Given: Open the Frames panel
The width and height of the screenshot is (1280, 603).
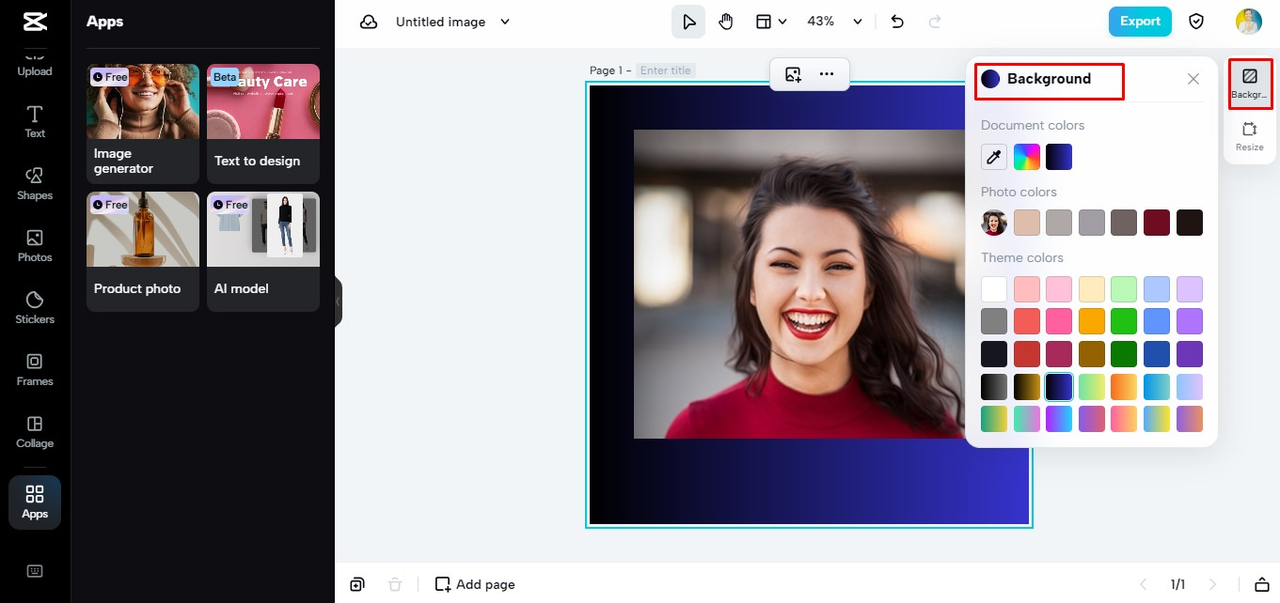Looking at the screenshot, I should [x=35, y=369].
